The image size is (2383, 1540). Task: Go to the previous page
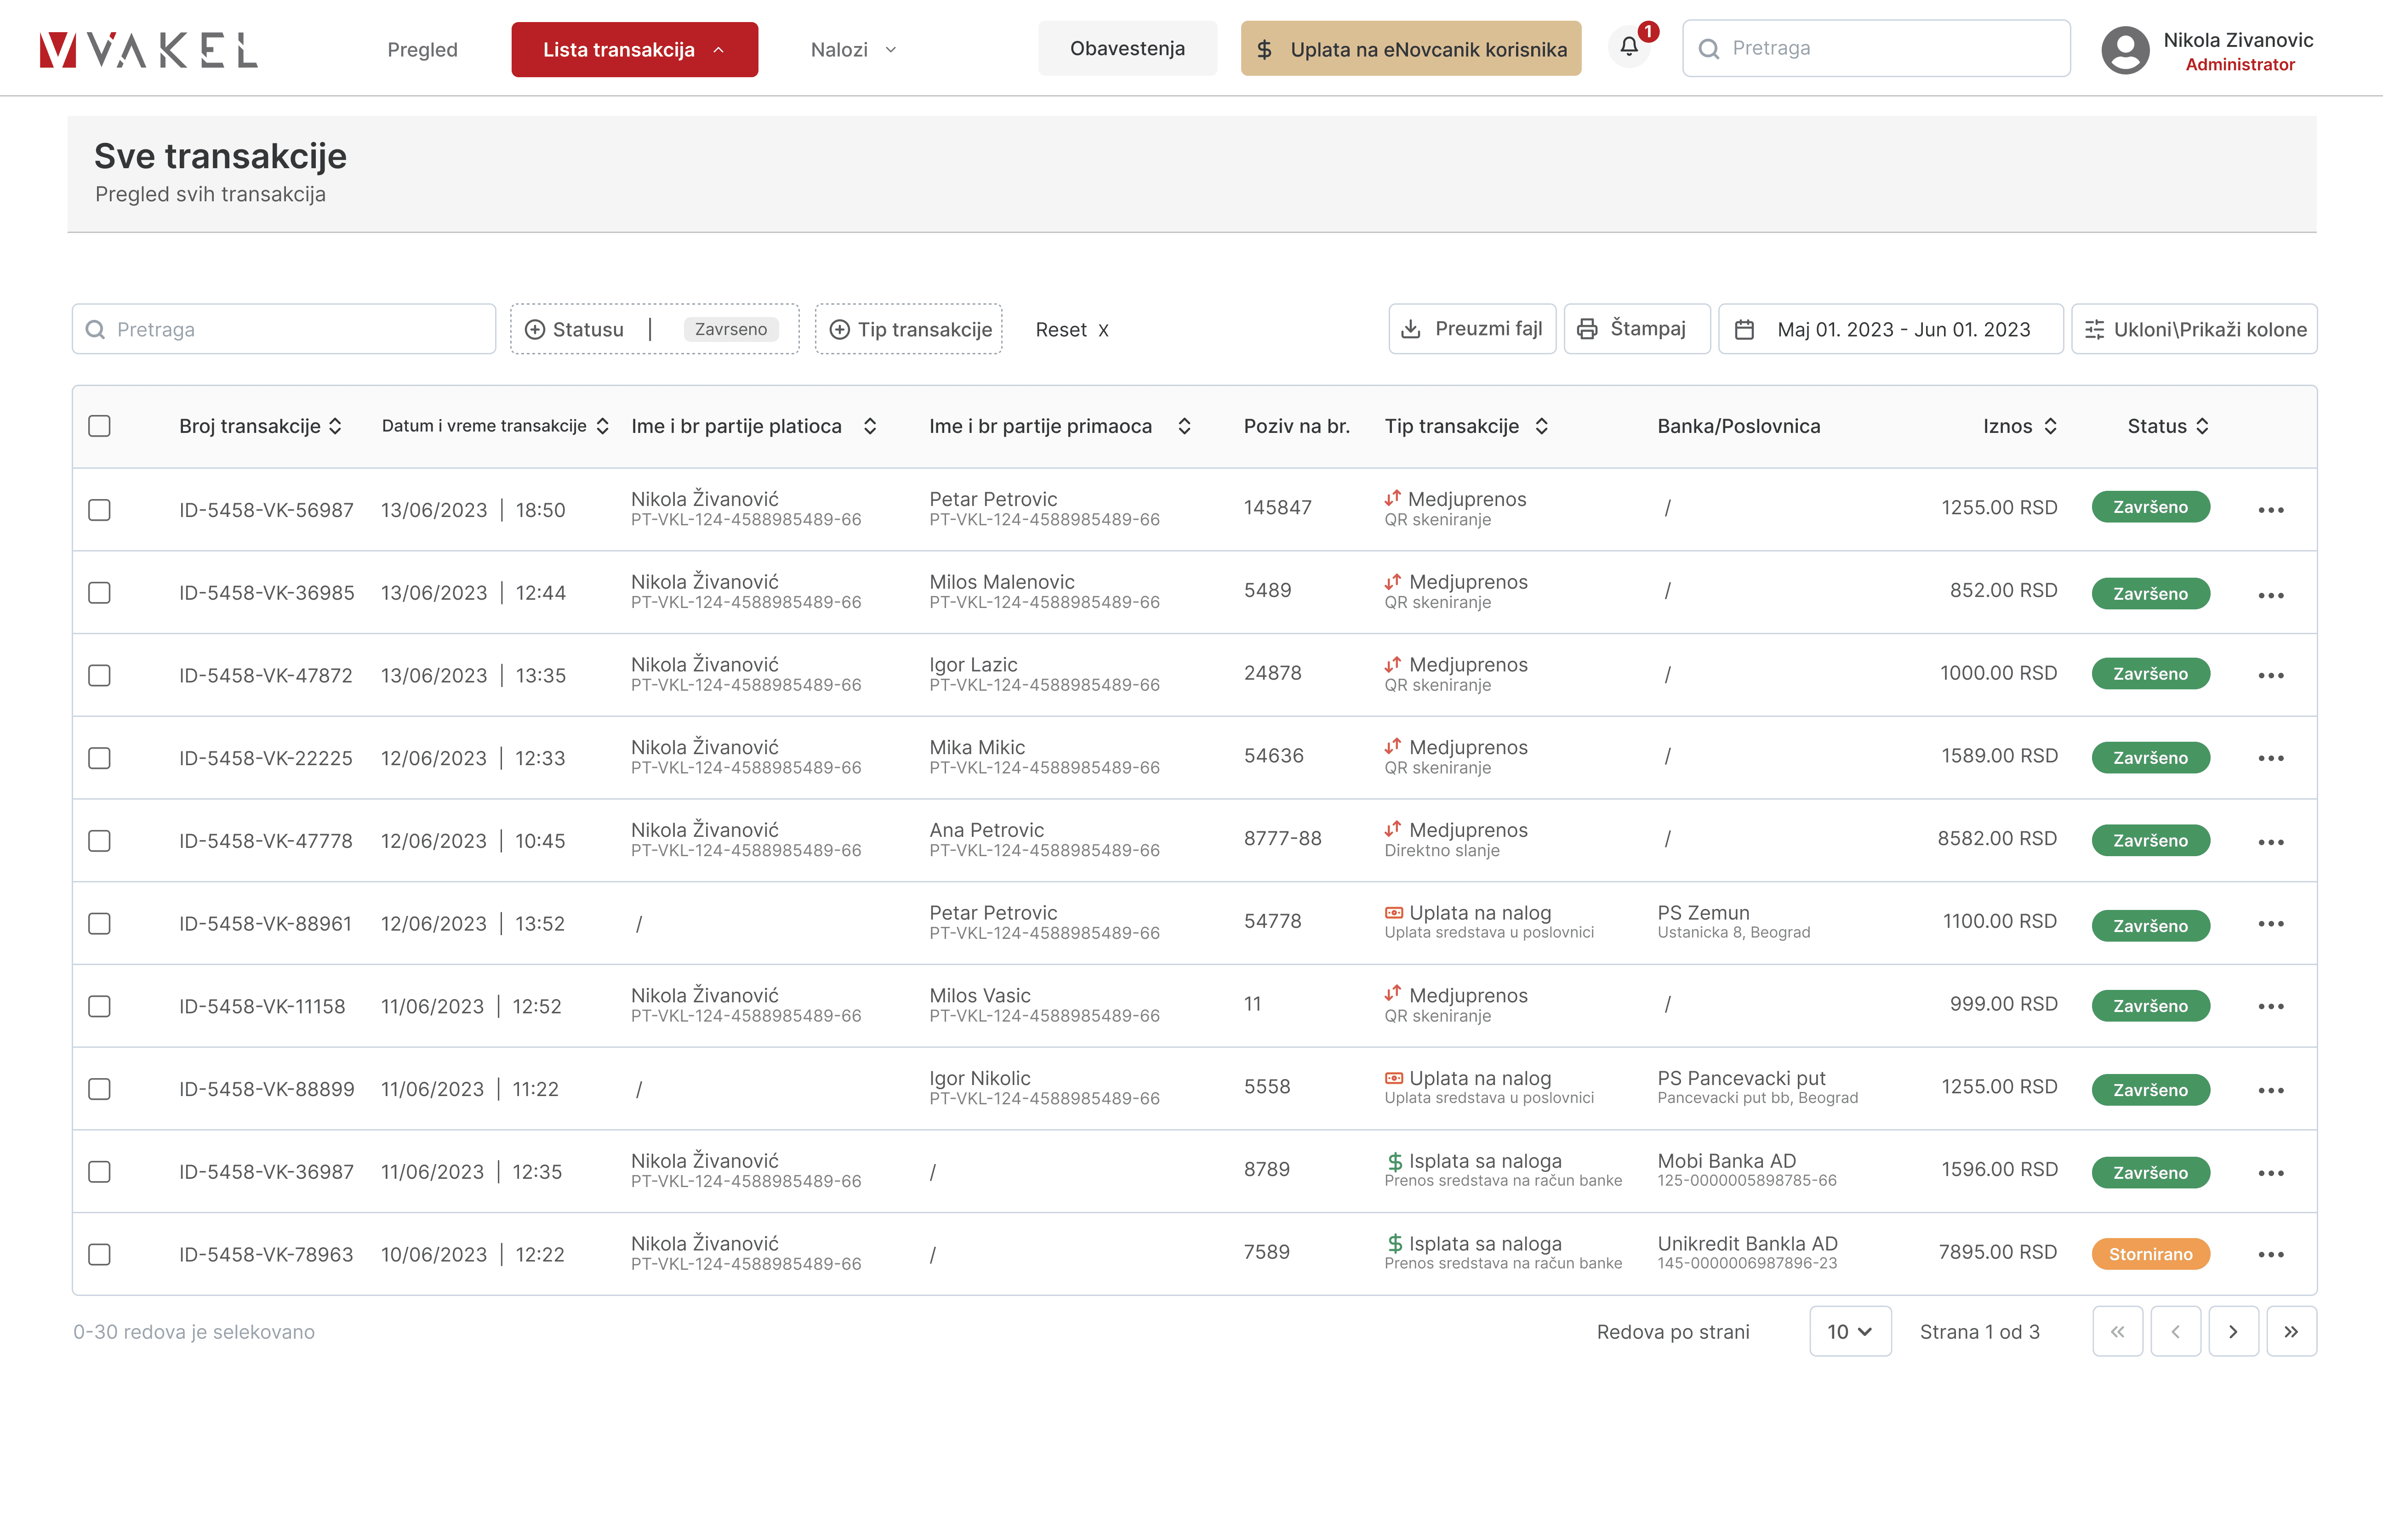(x=2175, y=1331)
